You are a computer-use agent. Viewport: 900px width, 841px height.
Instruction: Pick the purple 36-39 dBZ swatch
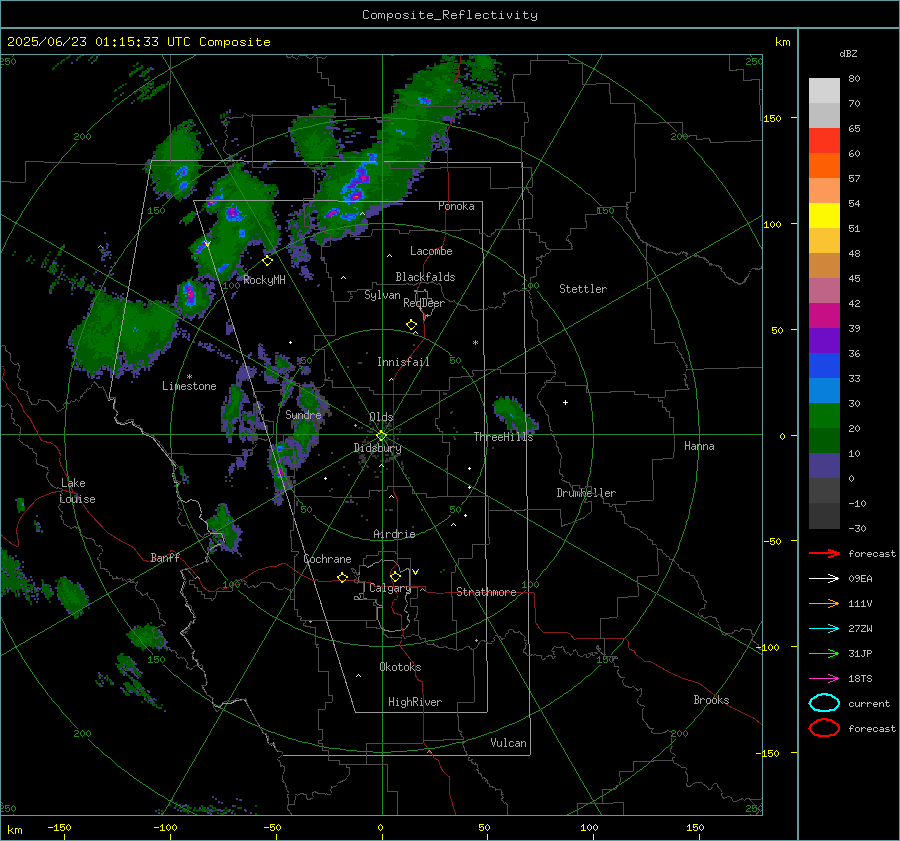point(824,341)
